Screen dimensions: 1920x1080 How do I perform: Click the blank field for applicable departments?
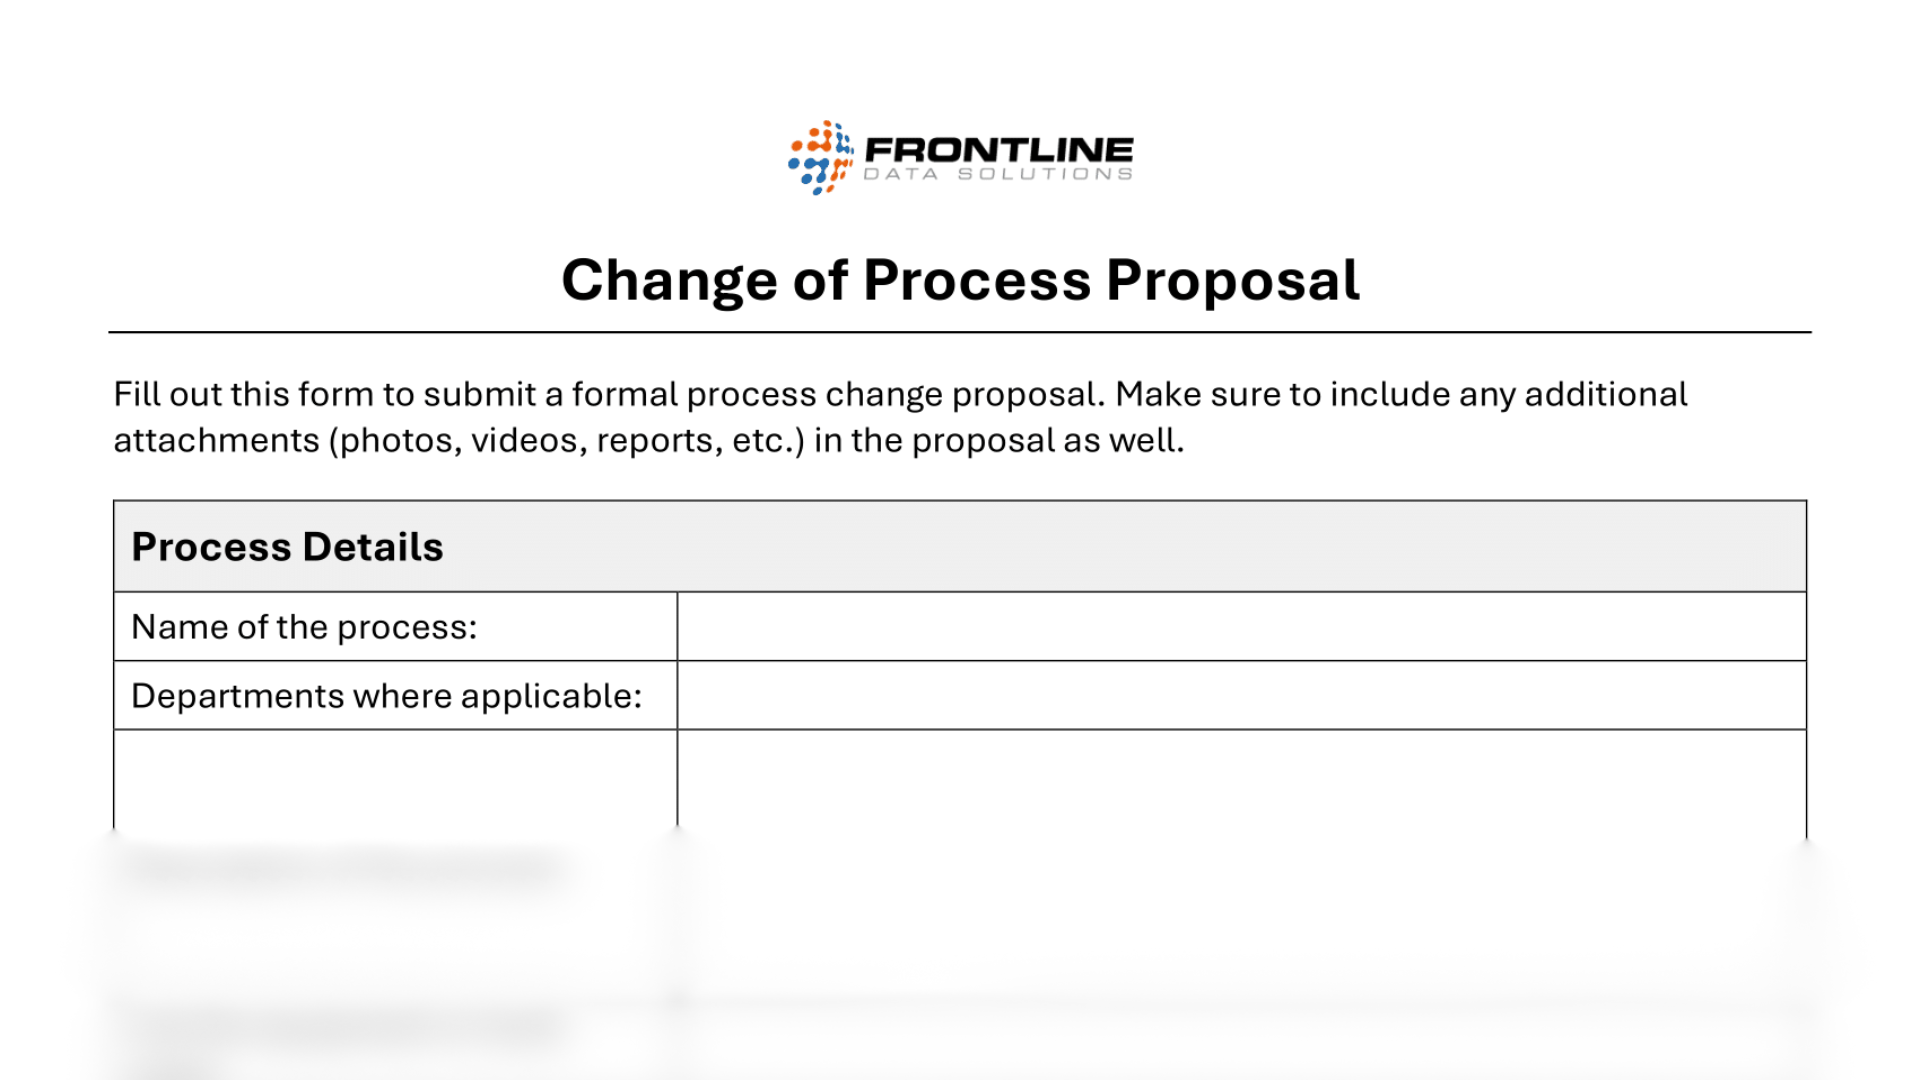pyautogui.click(x=1241, y=696)
